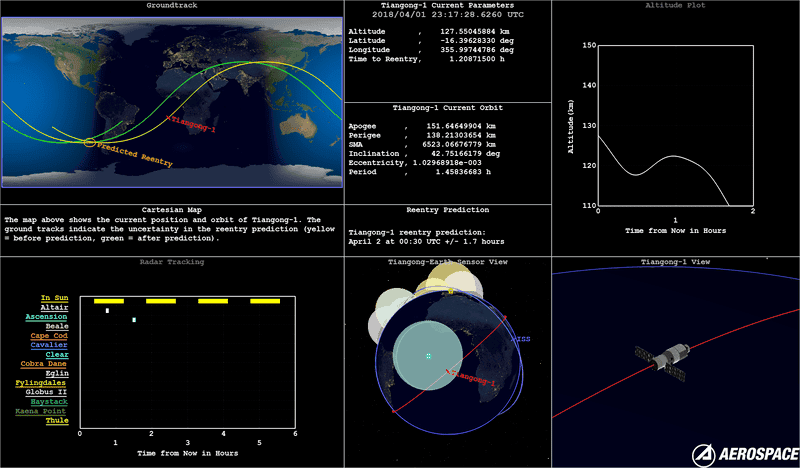
Task: Click the cyan Ascension tracking marker
Action: pos(134,320)
